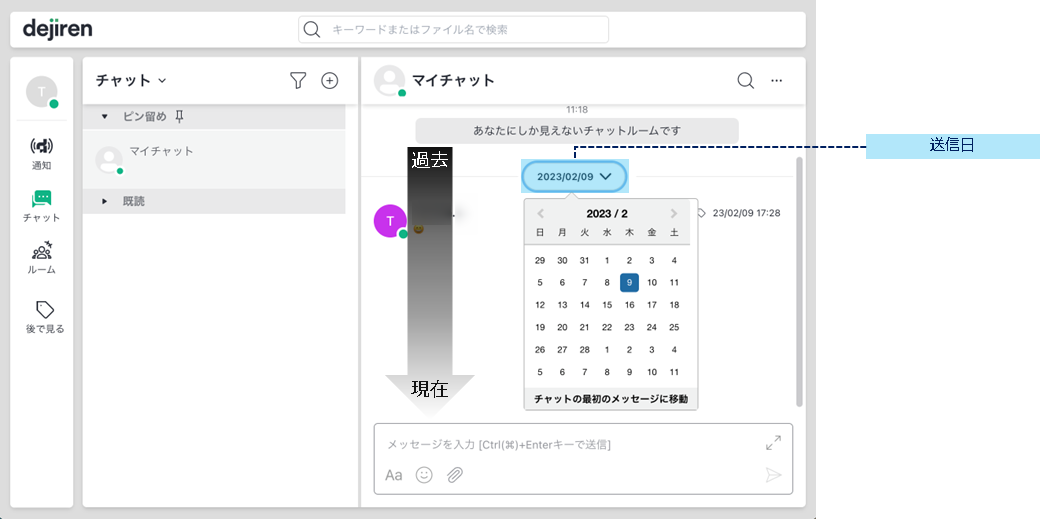Click the paperclip attach file icon
Screen dimensions: 1040x519
point(454,475)
